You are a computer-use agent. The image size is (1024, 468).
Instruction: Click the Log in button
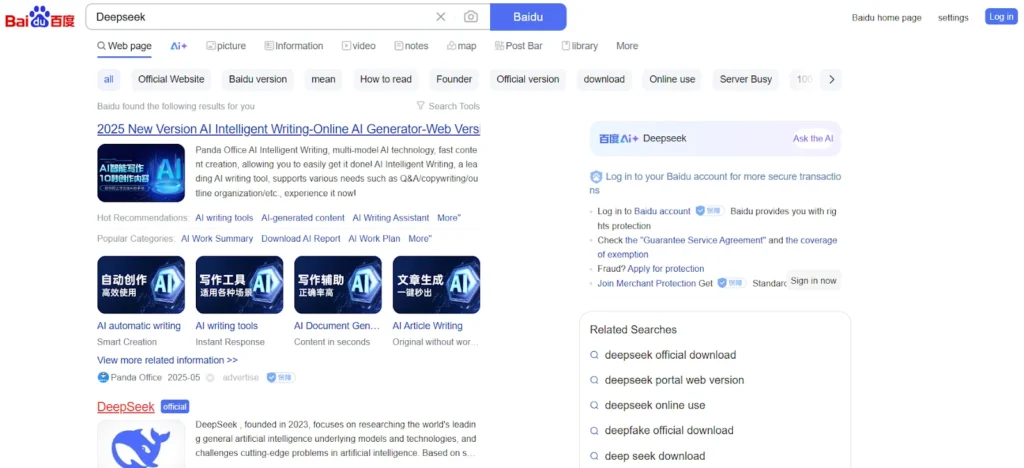pos(1000,17)
